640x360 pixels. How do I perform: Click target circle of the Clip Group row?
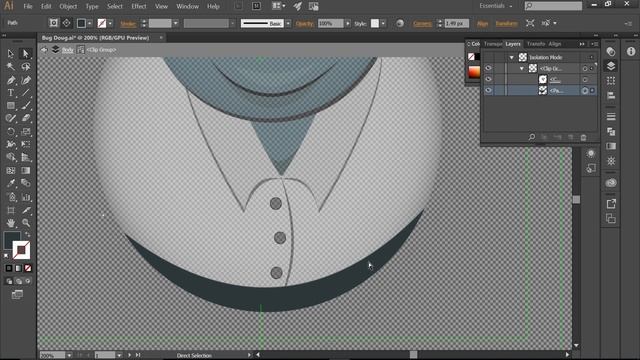pyautogui.click(x=585, y=69)
